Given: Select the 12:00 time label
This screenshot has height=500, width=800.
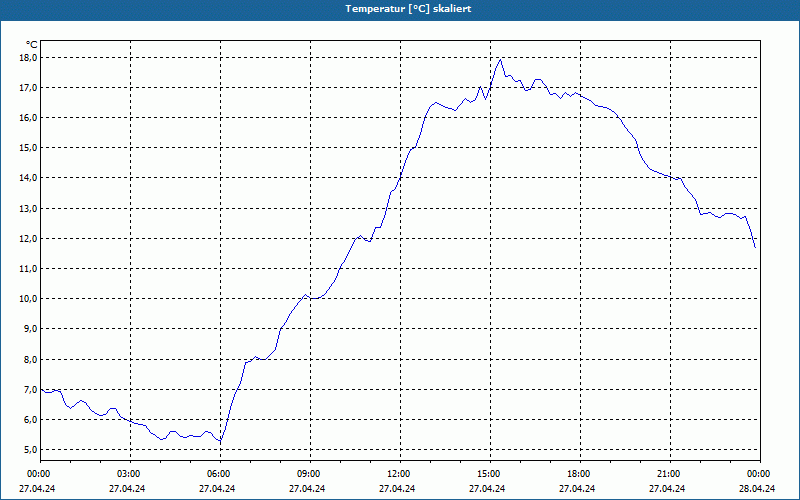Looking at the screenshot, I should (x=400, y=474).
